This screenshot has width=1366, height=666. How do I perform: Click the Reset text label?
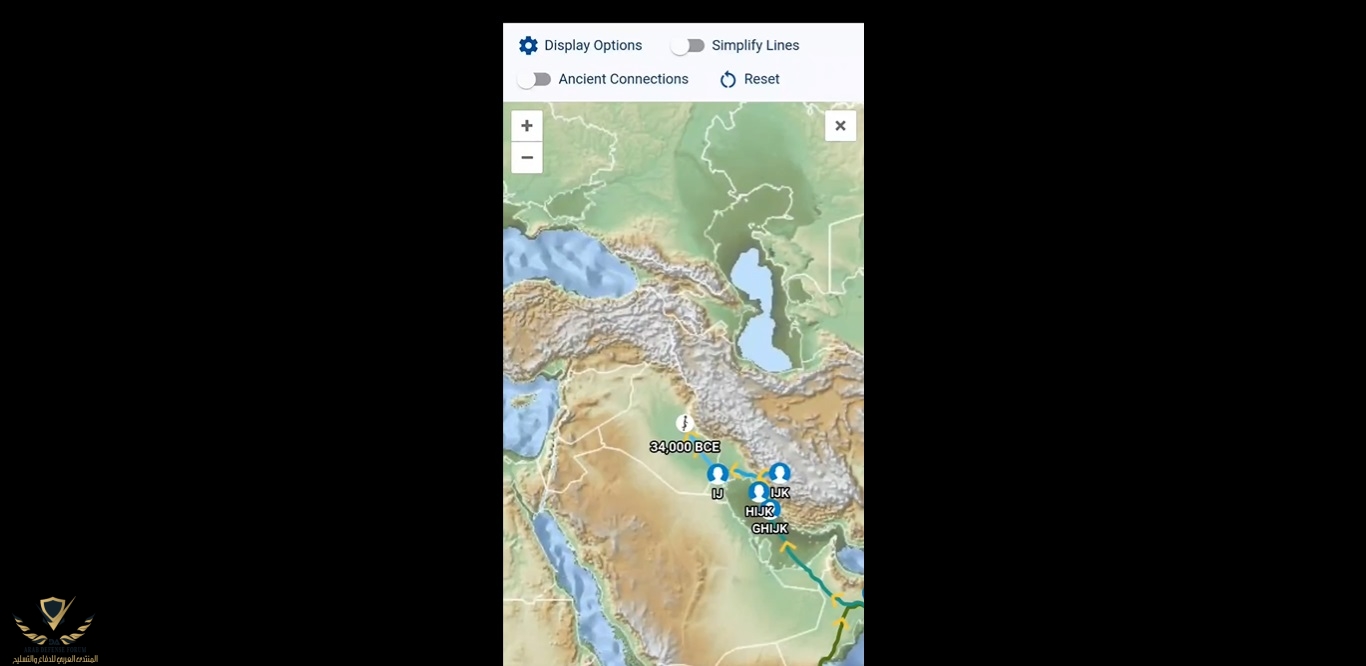point(762,80)
